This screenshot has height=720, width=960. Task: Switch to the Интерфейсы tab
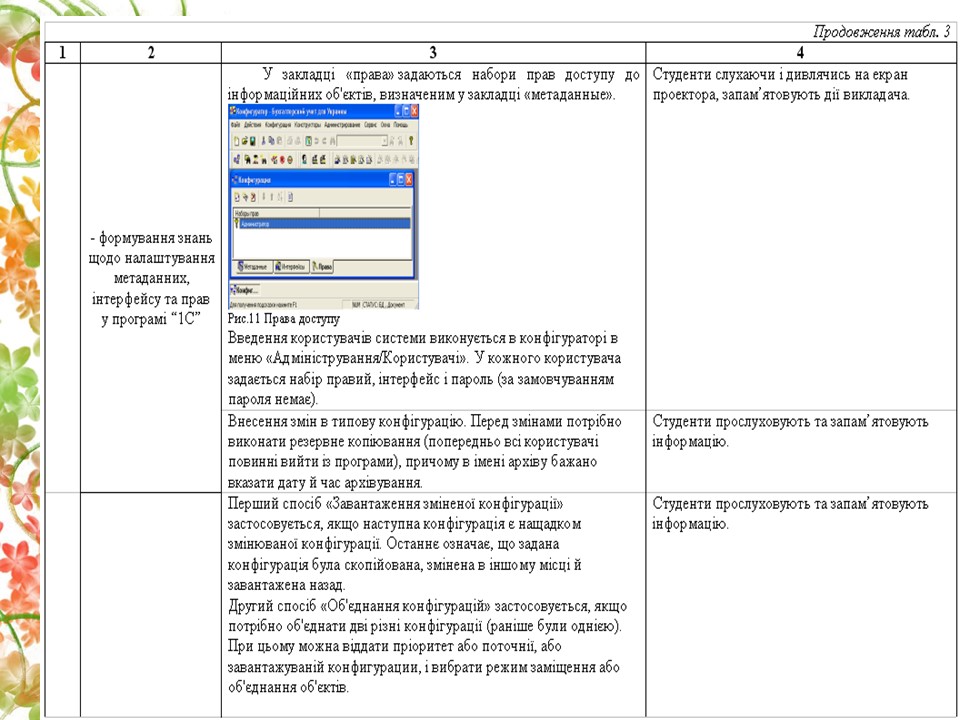click(x=291, y=267)
